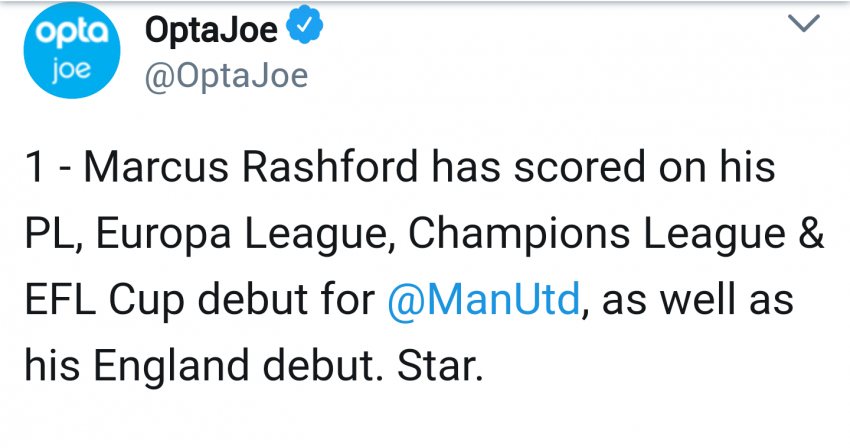Image resolution: width=850 pixels, height=448 pixels.
Task: Open the @ManUtd mention link
Action: [484, 298]
